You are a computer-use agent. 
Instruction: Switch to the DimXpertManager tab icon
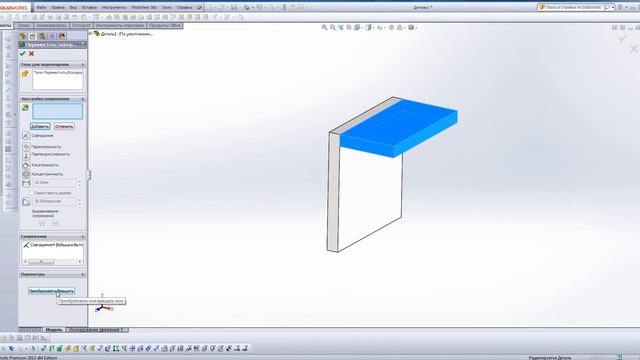point(52,36)
